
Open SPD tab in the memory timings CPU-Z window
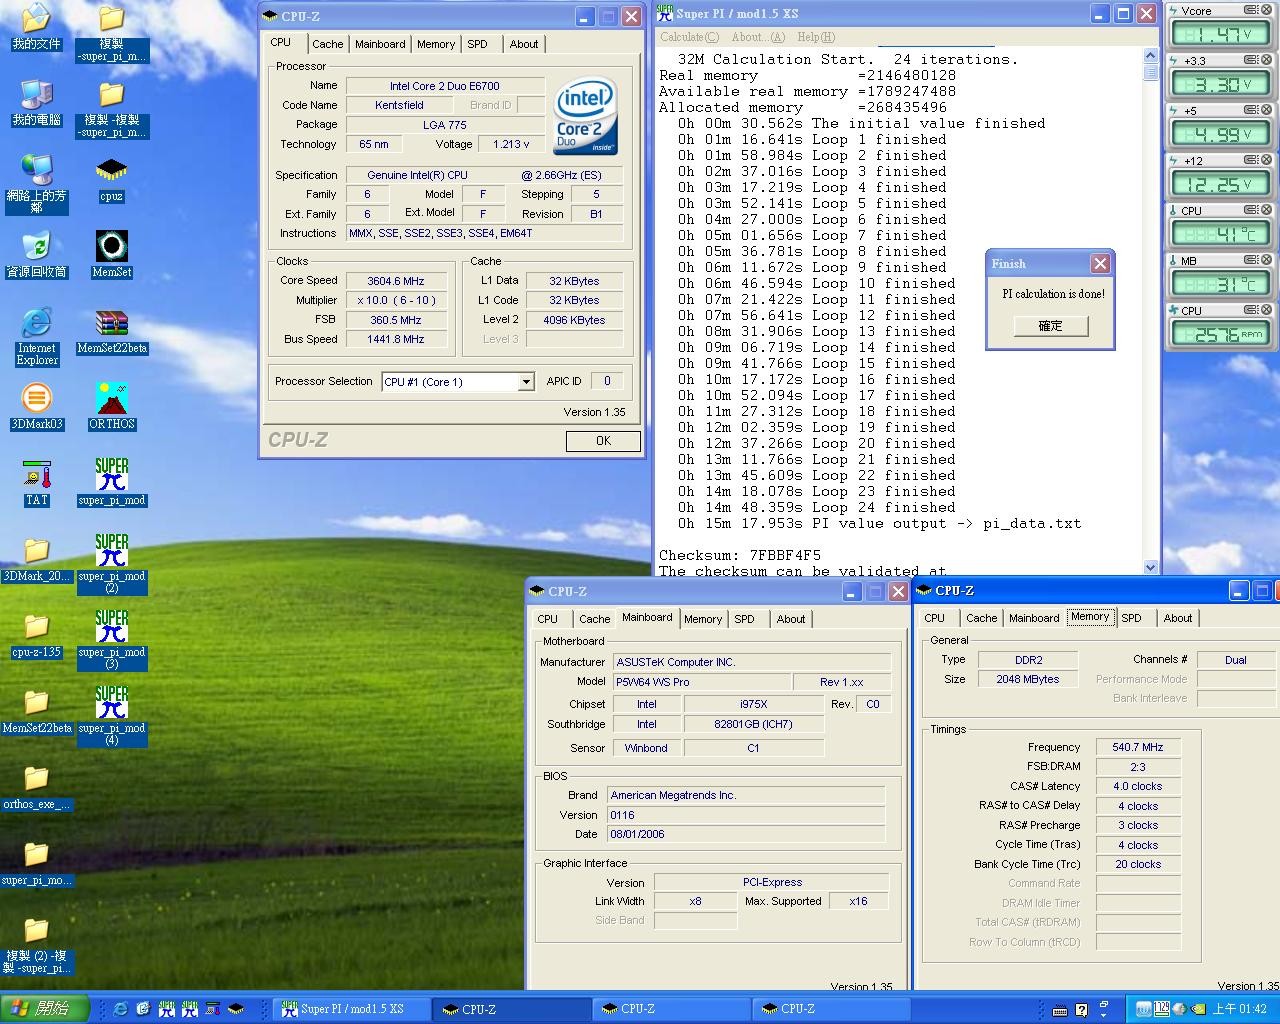coord(1131,618)
